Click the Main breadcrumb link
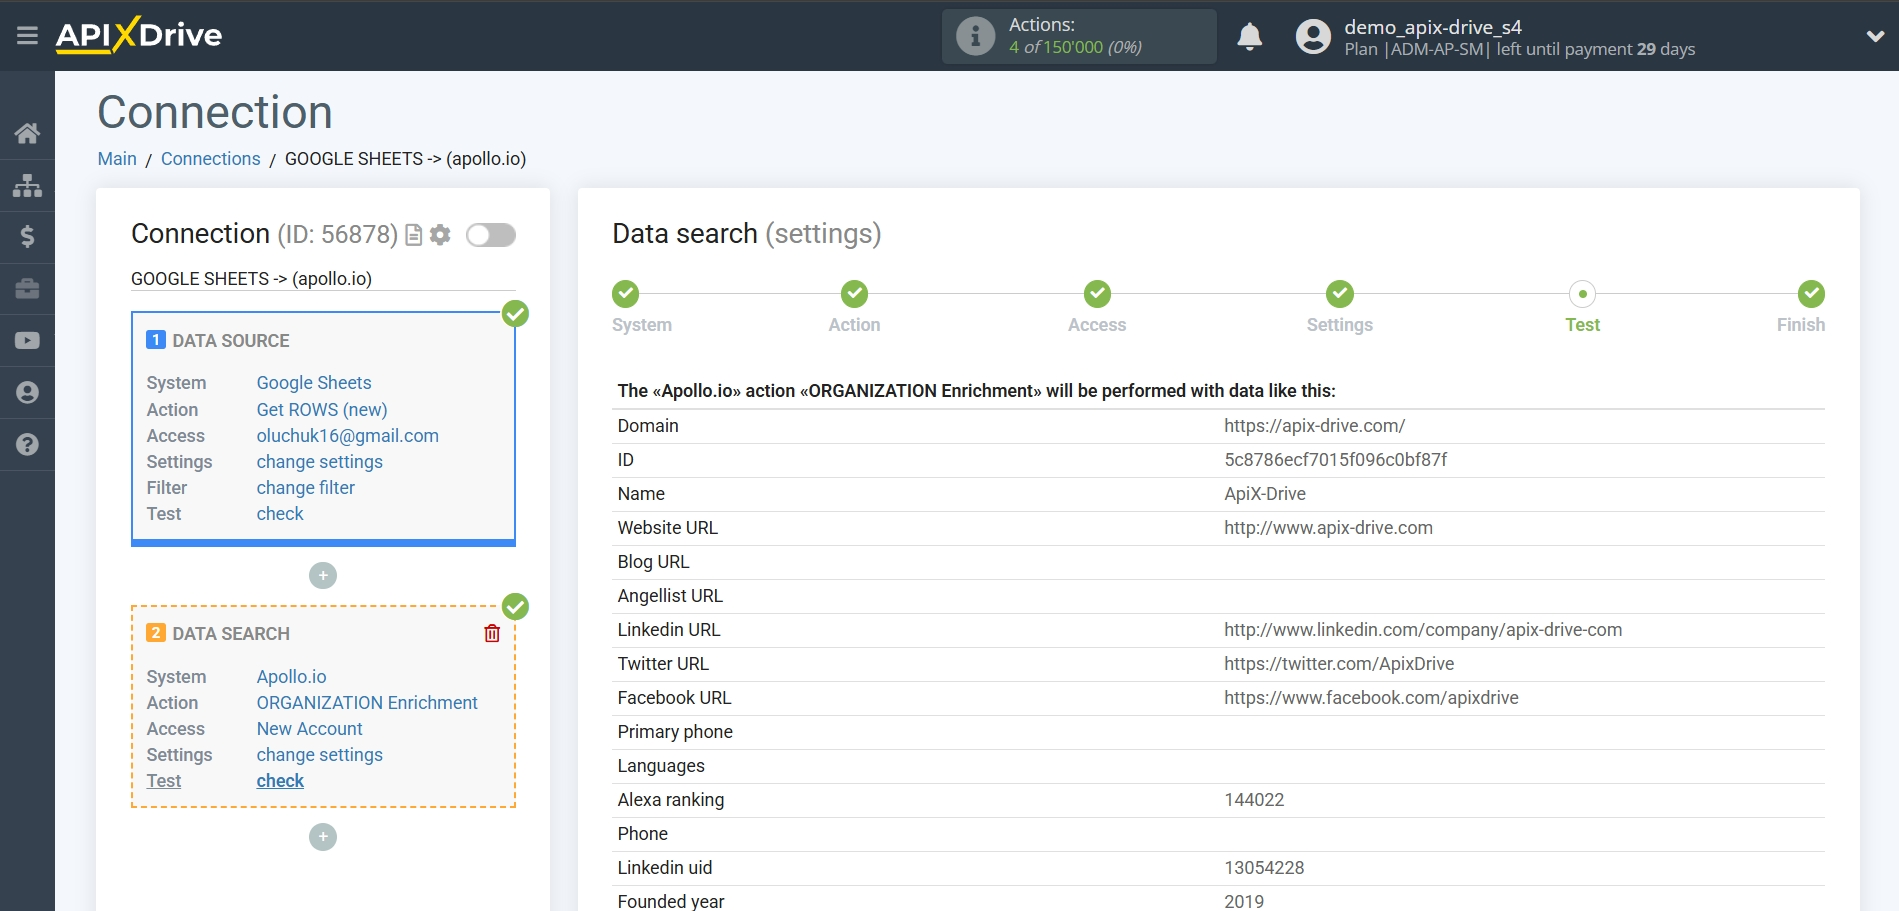 117,158
